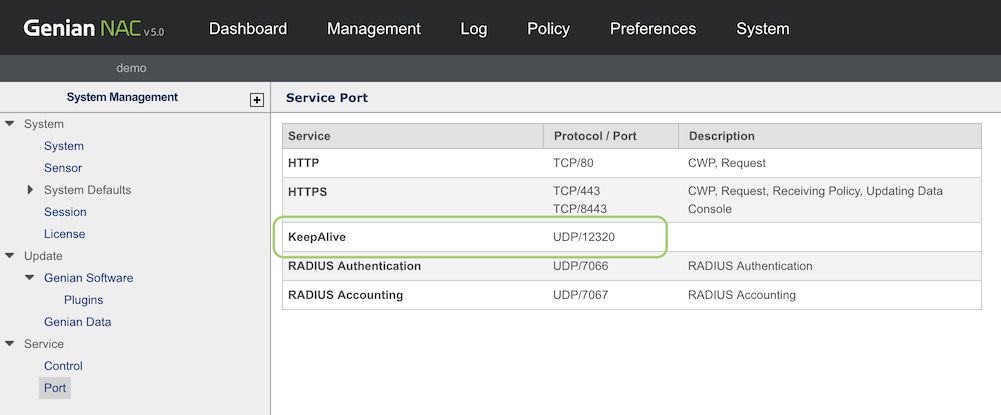The height and width of the screenshot is (415, 1001).
Task: Open the Policy menu
Action: (x=548, y=29)
